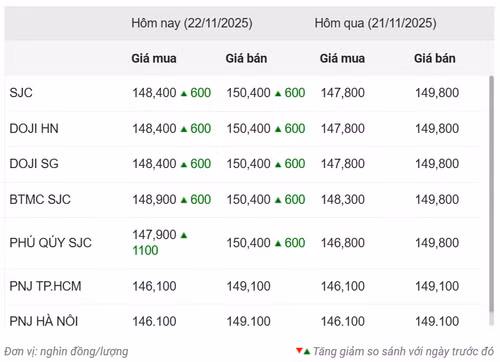
Task: Click PHÚ QÚY SJC today's buy price 147,900
Action: [154, 235]
